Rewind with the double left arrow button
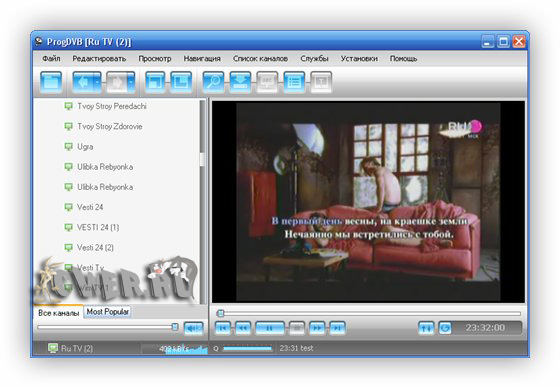Image resolution: width=560 pixels, height=388 pixels. [243, 328]
